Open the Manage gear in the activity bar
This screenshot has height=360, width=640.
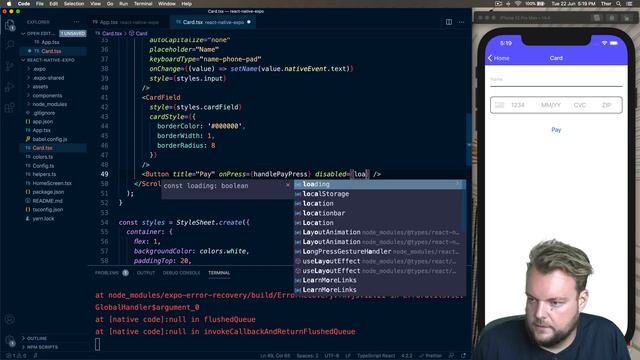point(9,340)
